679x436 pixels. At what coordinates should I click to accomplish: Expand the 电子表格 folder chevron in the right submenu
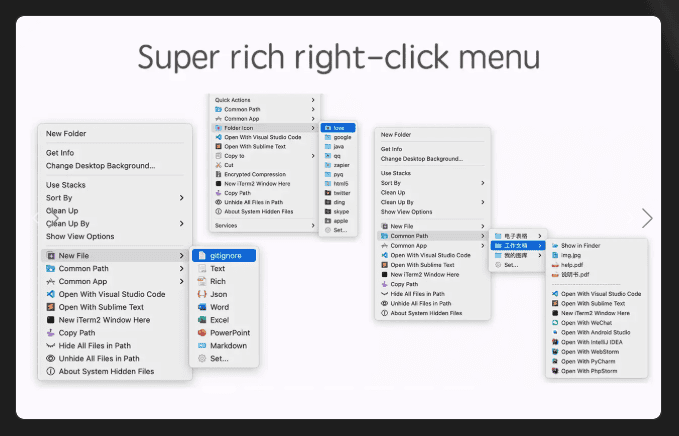pos(540,236)
